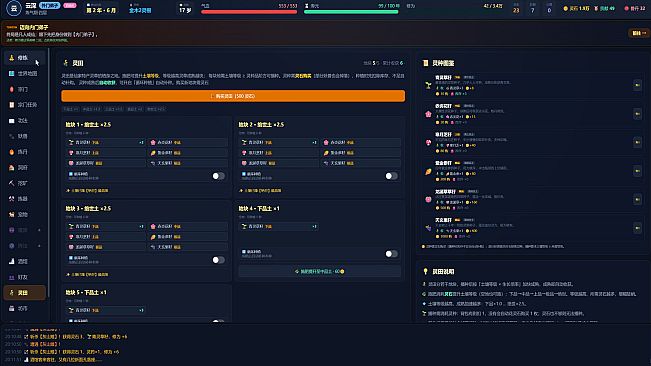651x366 pixels.
Task: Click the fertilize upgrade button in 地块 4
Action: pyautogui.click(x=320, y=271)
